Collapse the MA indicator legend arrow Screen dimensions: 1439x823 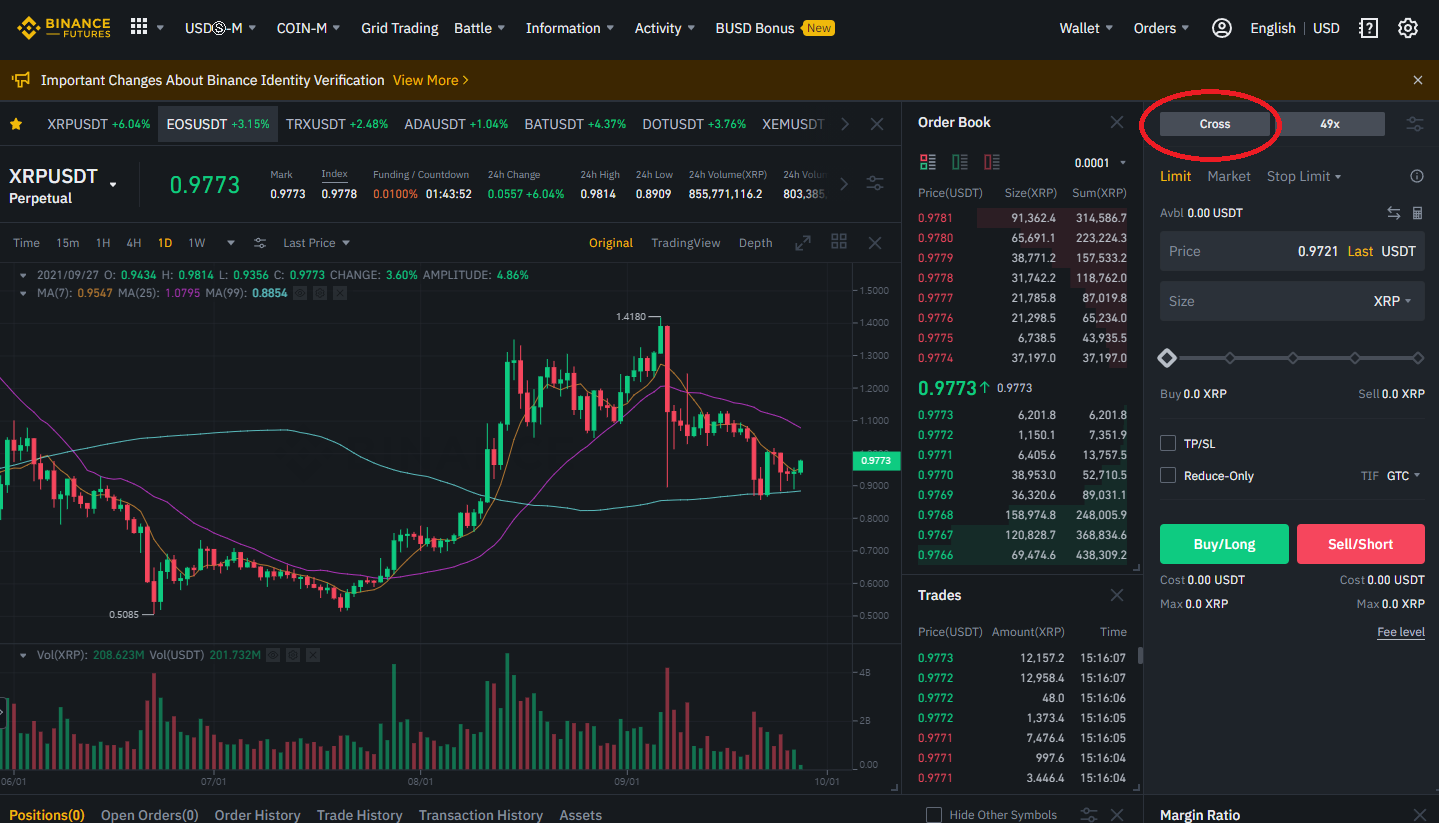(x=25, y=293)
